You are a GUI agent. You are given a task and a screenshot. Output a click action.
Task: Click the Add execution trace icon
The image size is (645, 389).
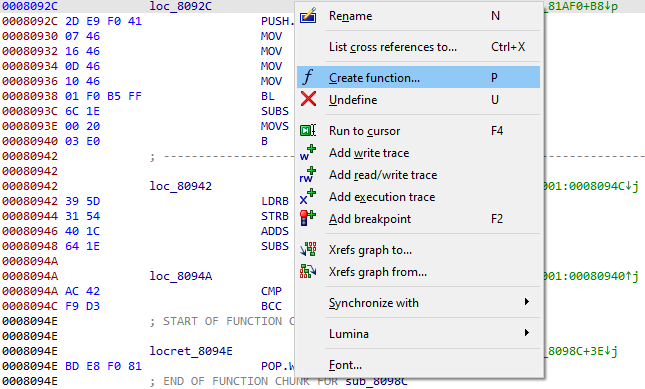pos(308,197)
